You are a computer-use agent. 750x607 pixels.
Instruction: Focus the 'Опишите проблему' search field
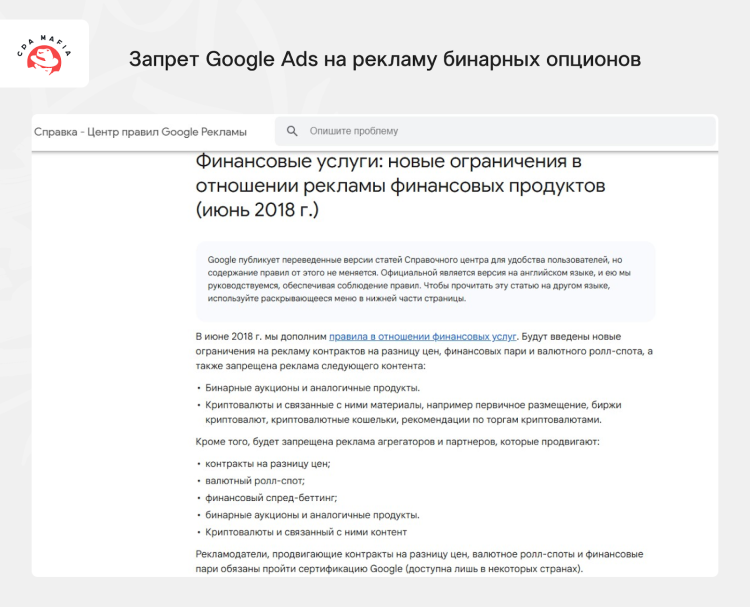[x=495, y=131]
